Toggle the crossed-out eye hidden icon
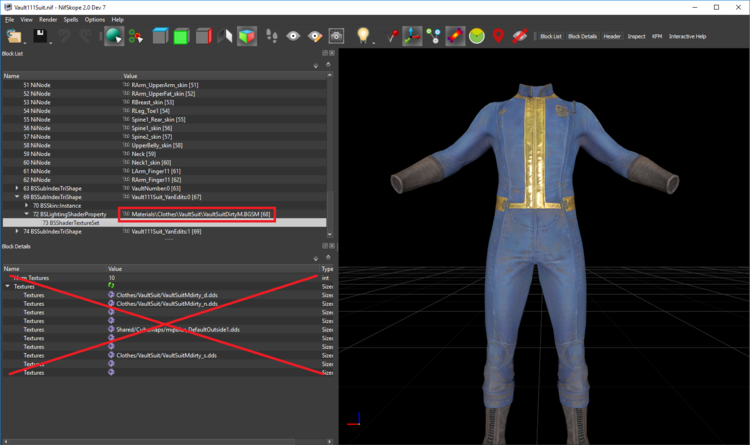The width and height of the screenshot is (750, 445). 520,36
